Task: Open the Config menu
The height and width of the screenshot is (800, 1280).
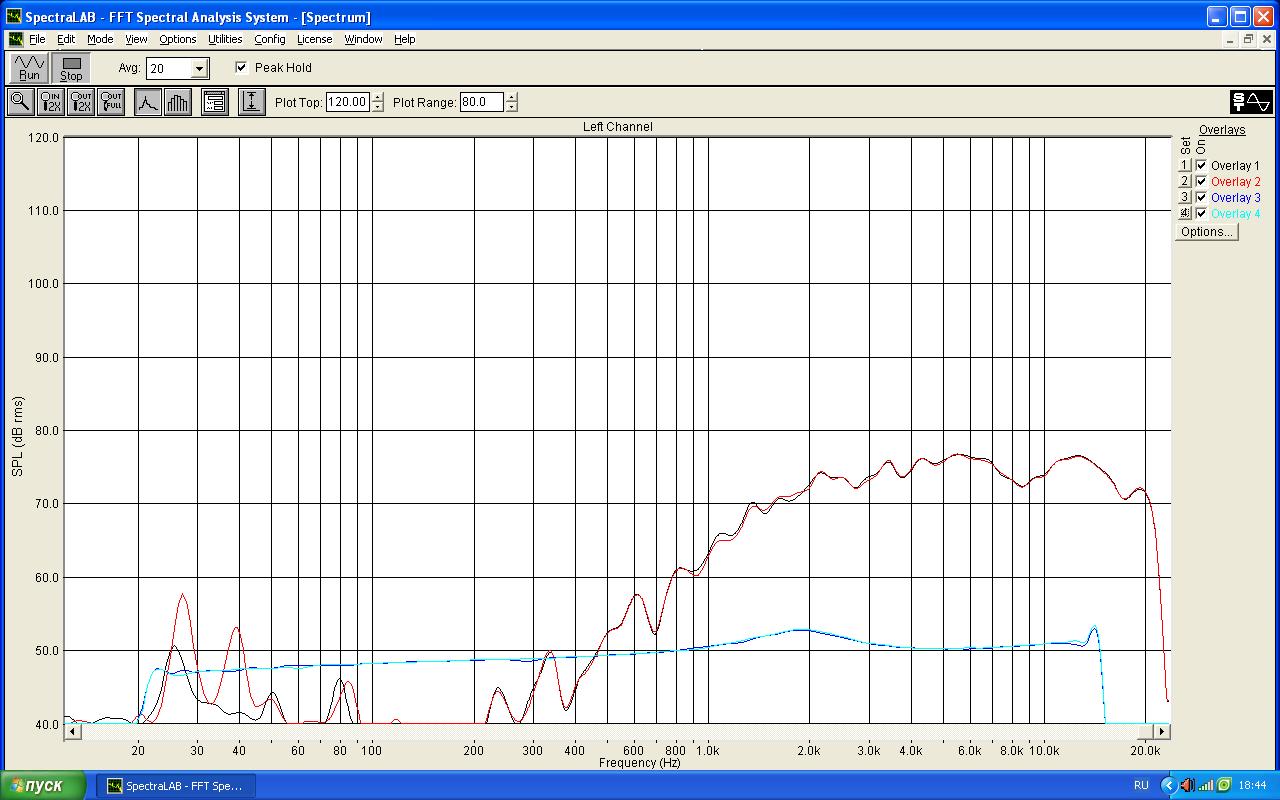Action: 269,39
